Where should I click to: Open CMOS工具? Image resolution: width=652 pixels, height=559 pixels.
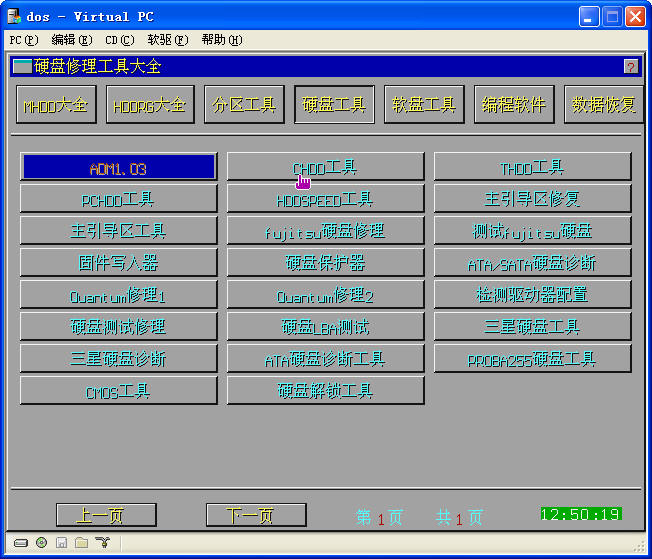[119, 391]
